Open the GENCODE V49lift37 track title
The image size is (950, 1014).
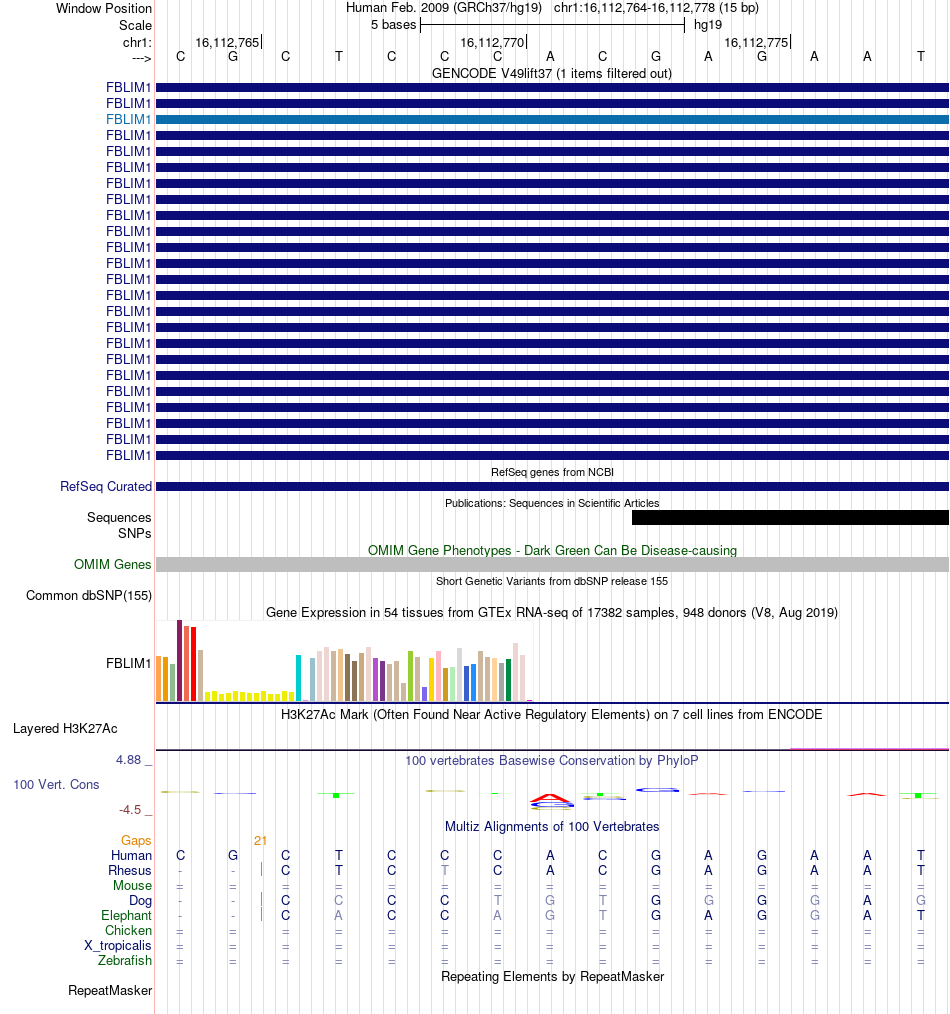pyautogui.click(x=552, y=73)
